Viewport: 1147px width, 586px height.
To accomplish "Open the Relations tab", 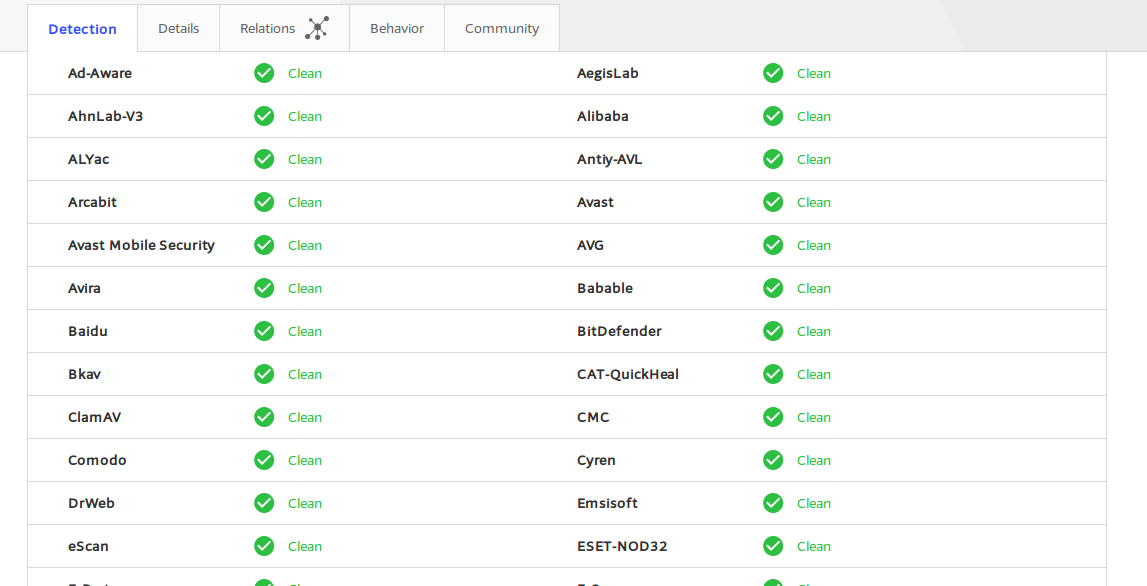I will coord(285,29).
